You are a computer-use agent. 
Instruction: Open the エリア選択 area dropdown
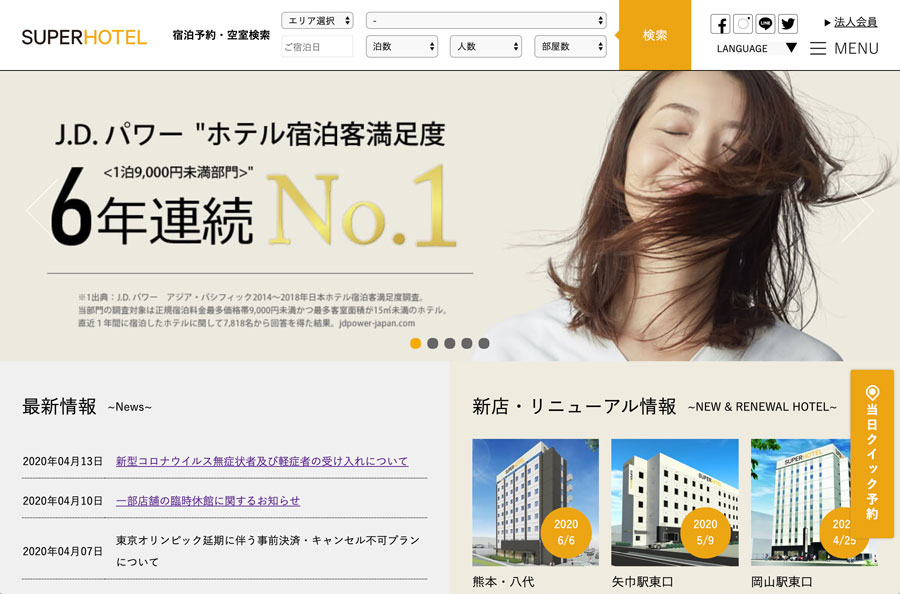point(317,21)
